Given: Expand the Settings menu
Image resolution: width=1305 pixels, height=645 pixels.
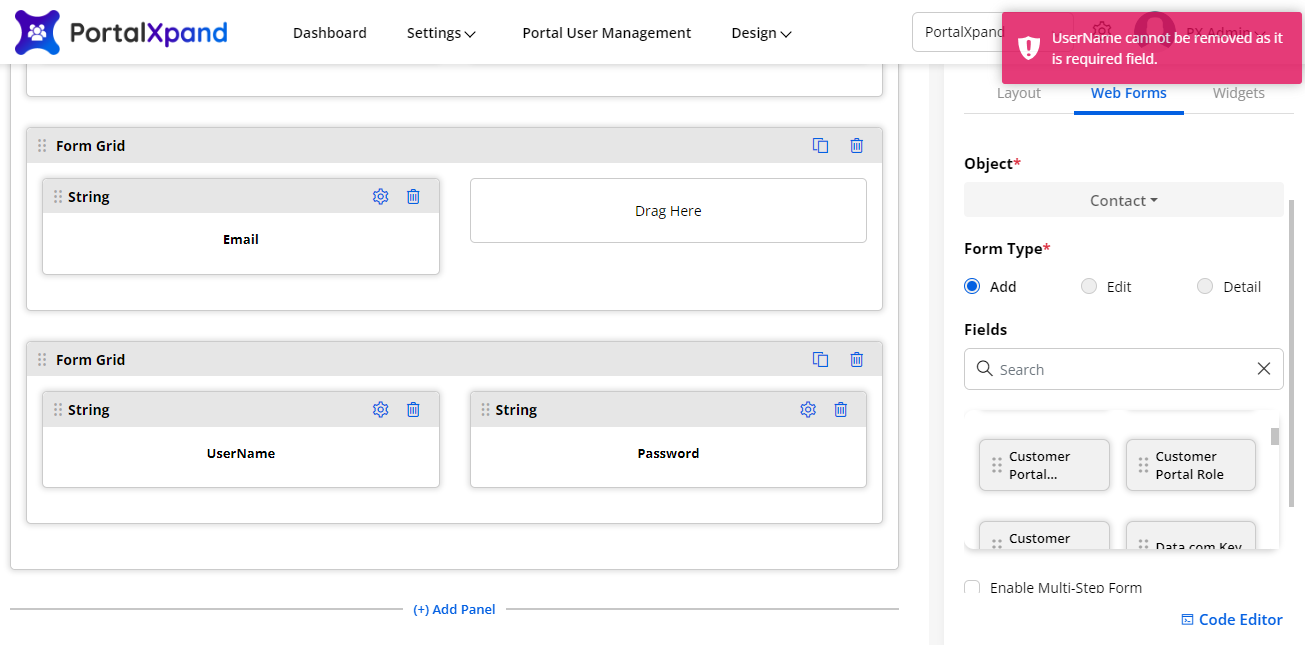Looking at the screenshot, I should point(441,33).
